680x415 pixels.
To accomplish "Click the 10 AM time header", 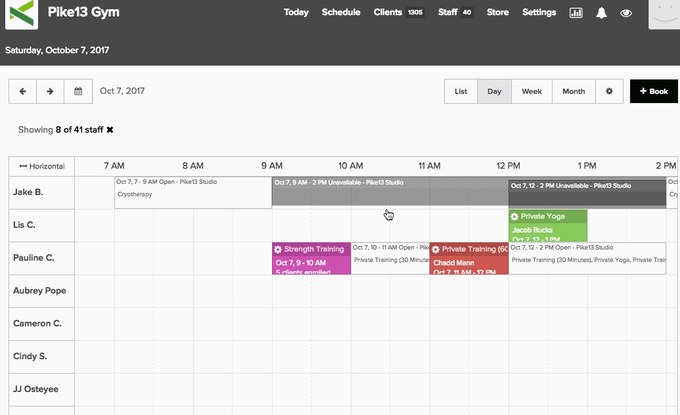I will pyautogui.click(x=350, y=166).
